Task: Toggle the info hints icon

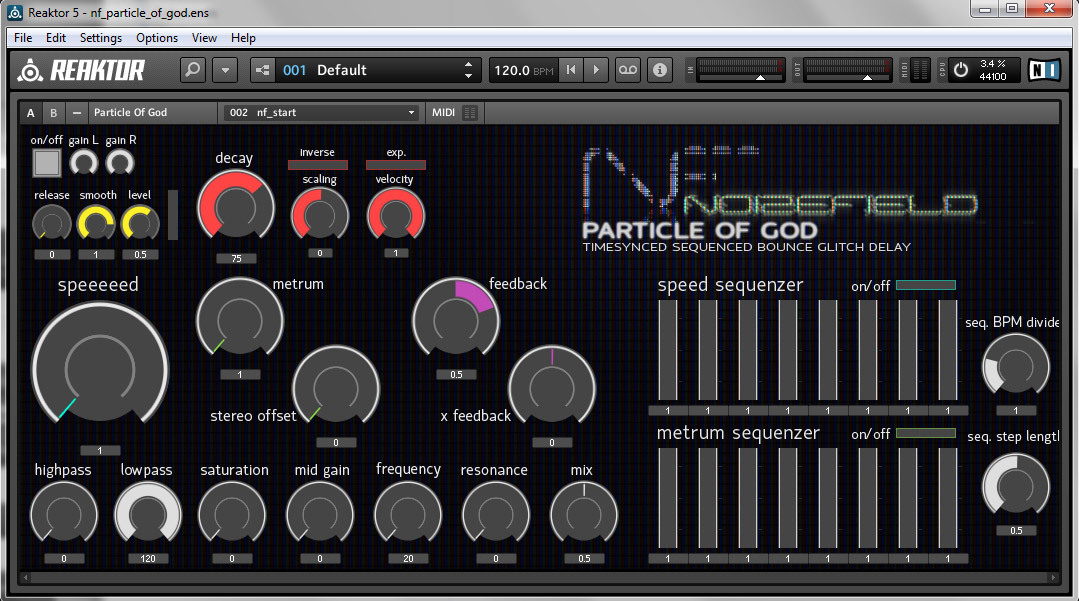Action: pos(659,70)
